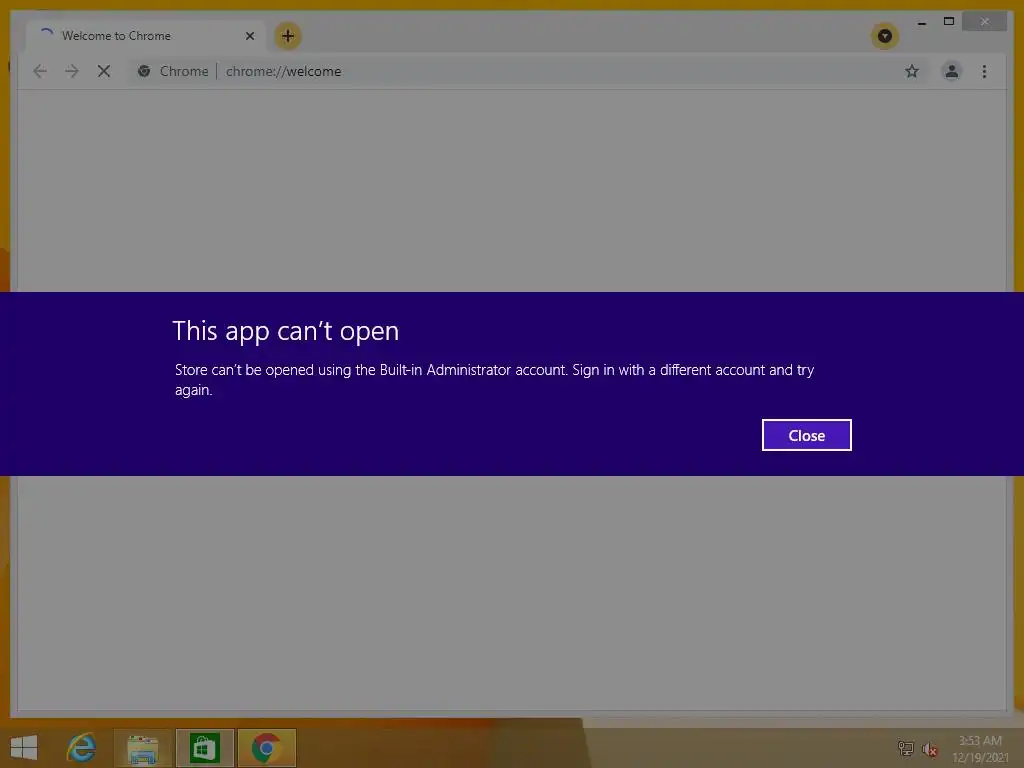This screenshot has width=1024, height=768.
Task: Click the round dropdown icon beside minimize
Action: coord(885,36)
